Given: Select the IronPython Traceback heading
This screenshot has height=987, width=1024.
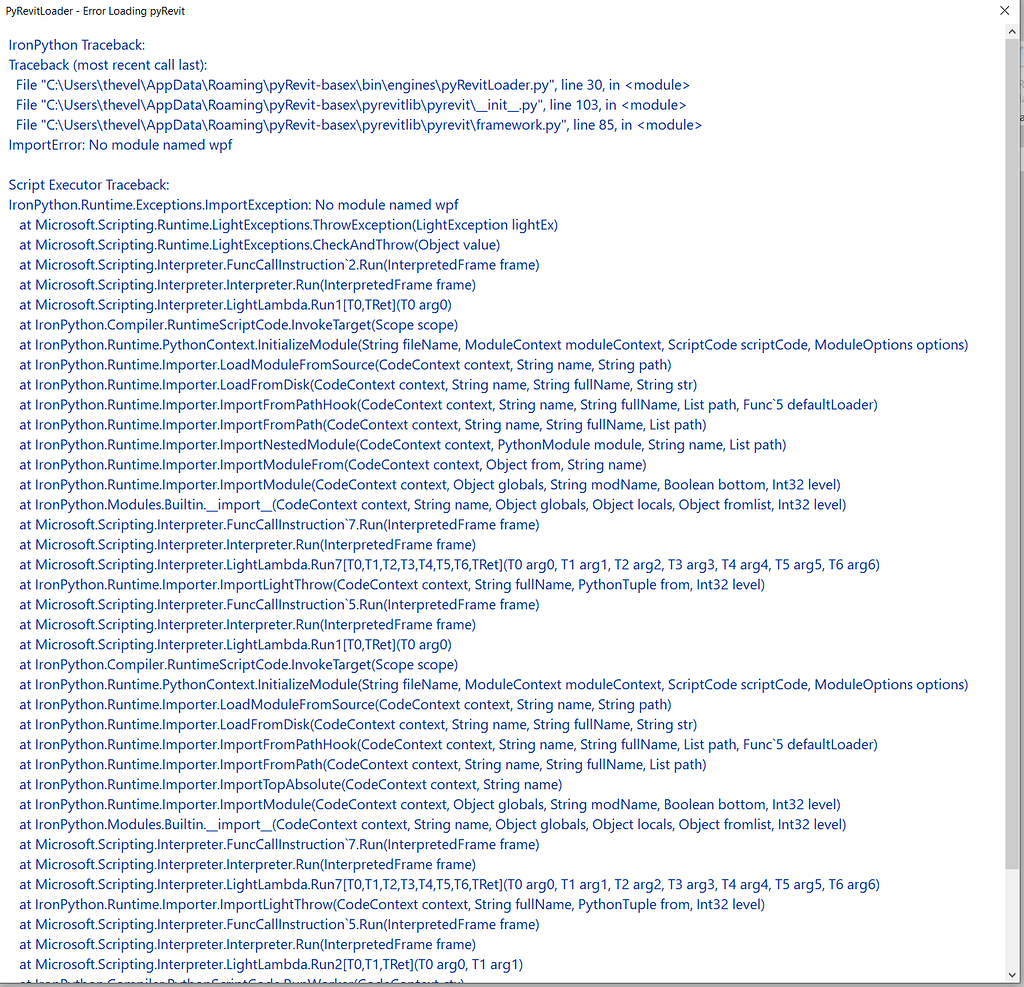Looking at the screenshot, I should tap(75, 45).
